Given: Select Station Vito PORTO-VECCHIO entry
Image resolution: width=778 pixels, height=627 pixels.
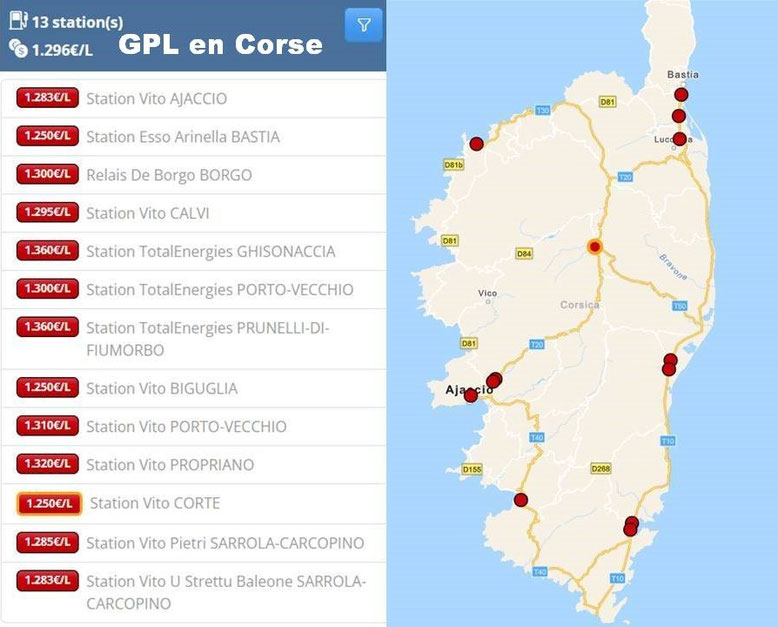Looking at the screenshot, I should coord(194,427).
